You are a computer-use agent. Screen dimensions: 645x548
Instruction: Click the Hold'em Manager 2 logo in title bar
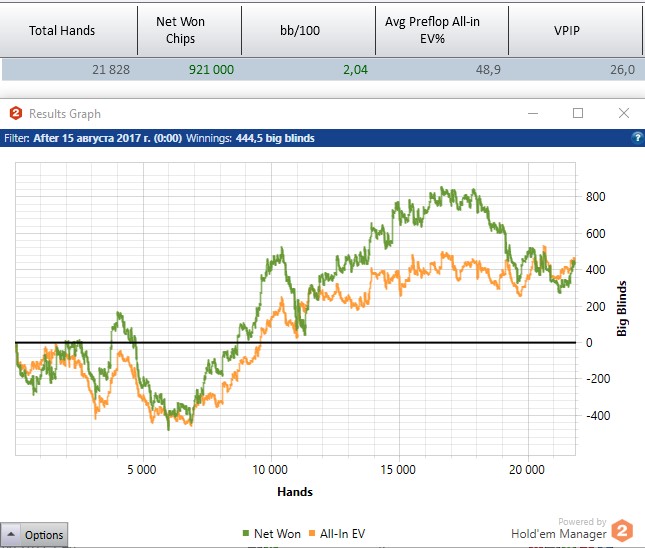(16, 113)
